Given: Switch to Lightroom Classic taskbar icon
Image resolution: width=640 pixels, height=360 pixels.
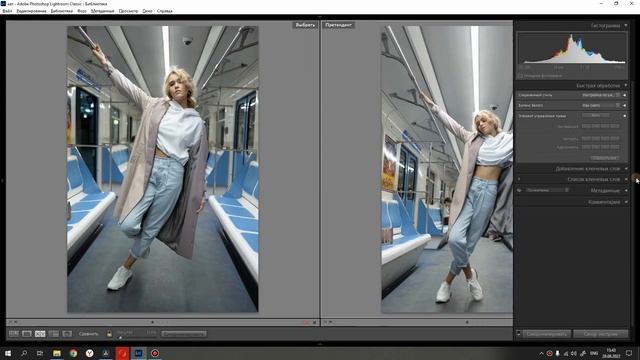Looking at the screenshot, I should (x=138, y=353).
